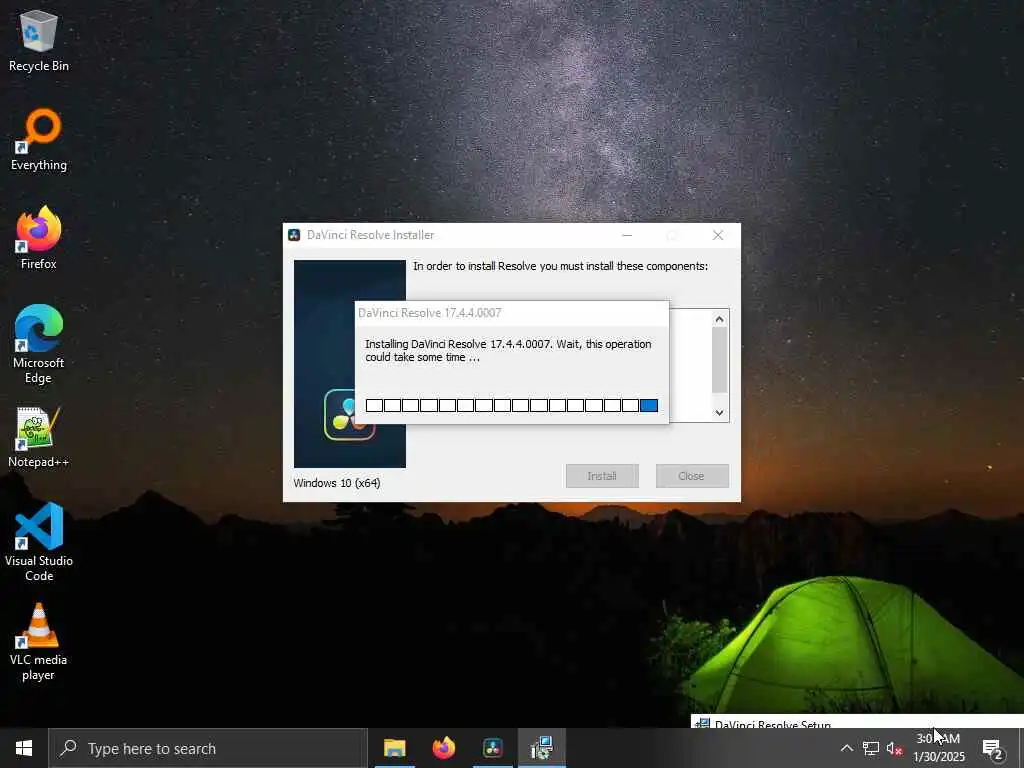Click the DaVinci Resolve Setup tooltip

click(857, 722)
